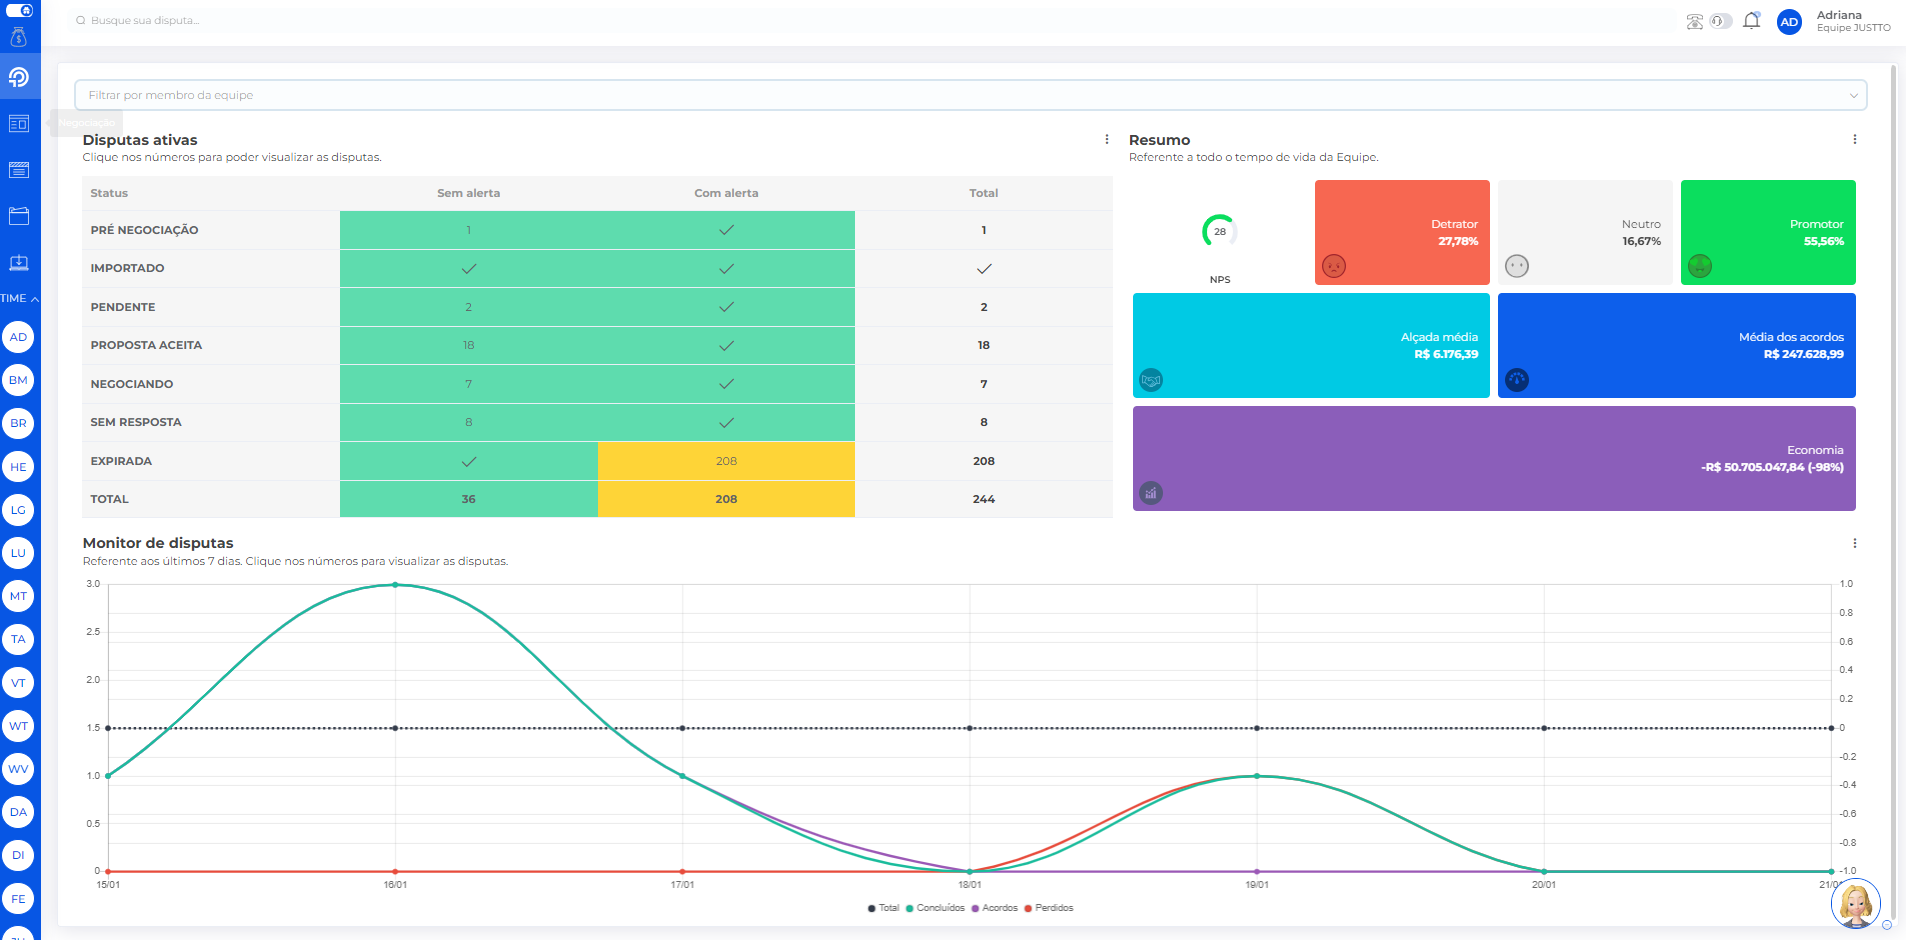Screen dimensions: 1906x940
Task: Collapse the TIME section in sidebar
Action: pos(20,298)
